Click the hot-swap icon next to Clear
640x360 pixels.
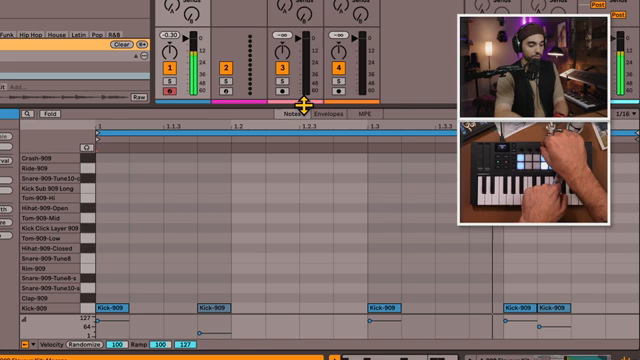[142, 44]
